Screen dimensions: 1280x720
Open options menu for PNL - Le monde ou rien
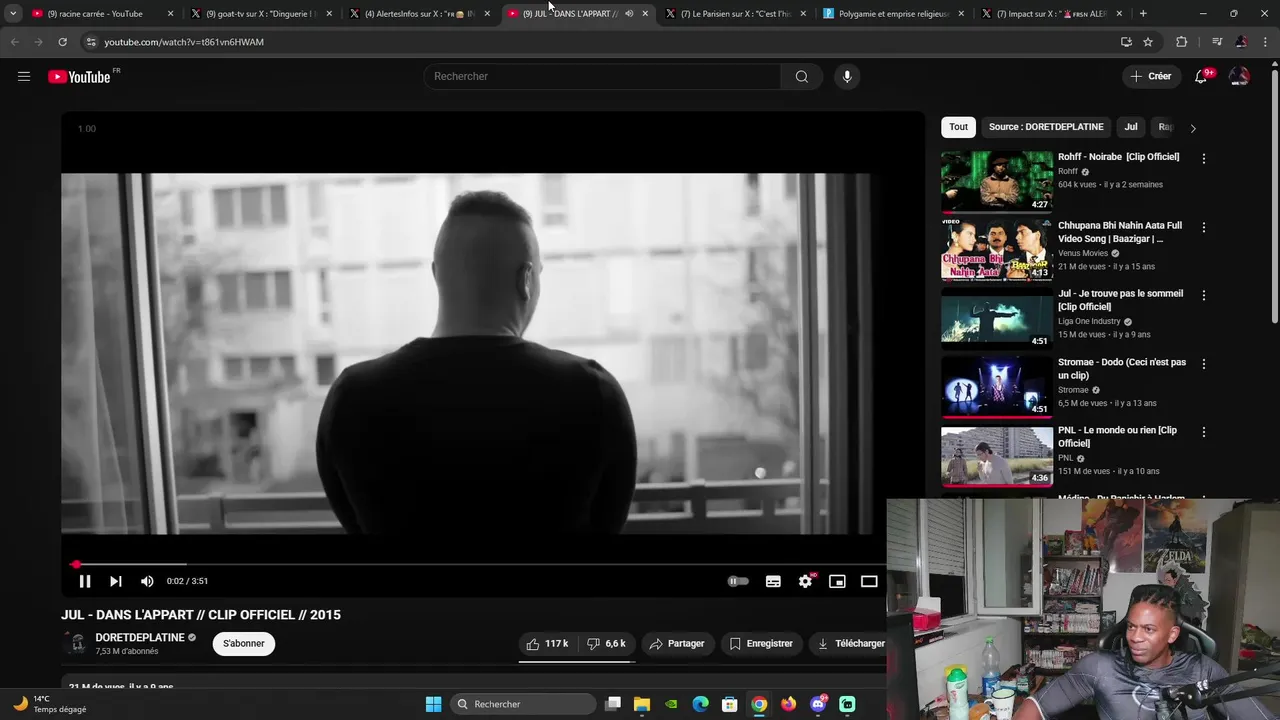click(1203, 432)
